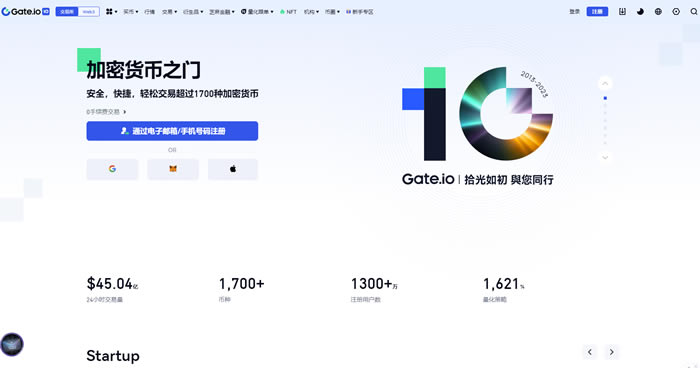Click the 10th anniversary banner graphic

tap(478, 113)
